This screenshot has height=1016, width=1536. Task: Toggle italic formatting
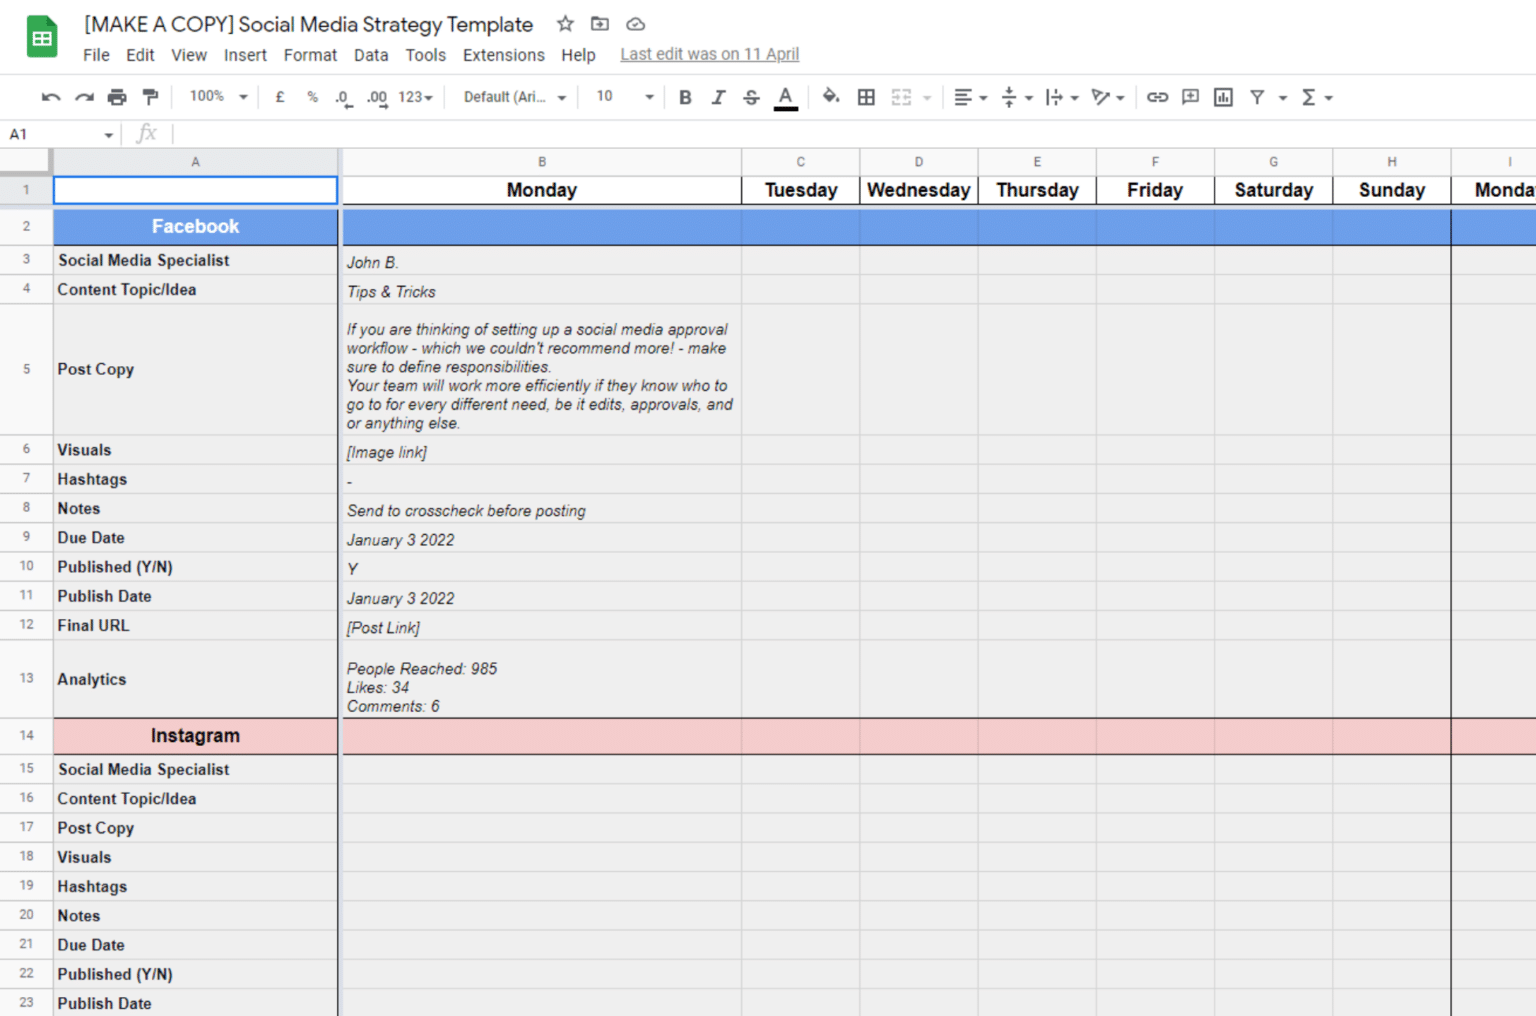click(x=718, y=97)
